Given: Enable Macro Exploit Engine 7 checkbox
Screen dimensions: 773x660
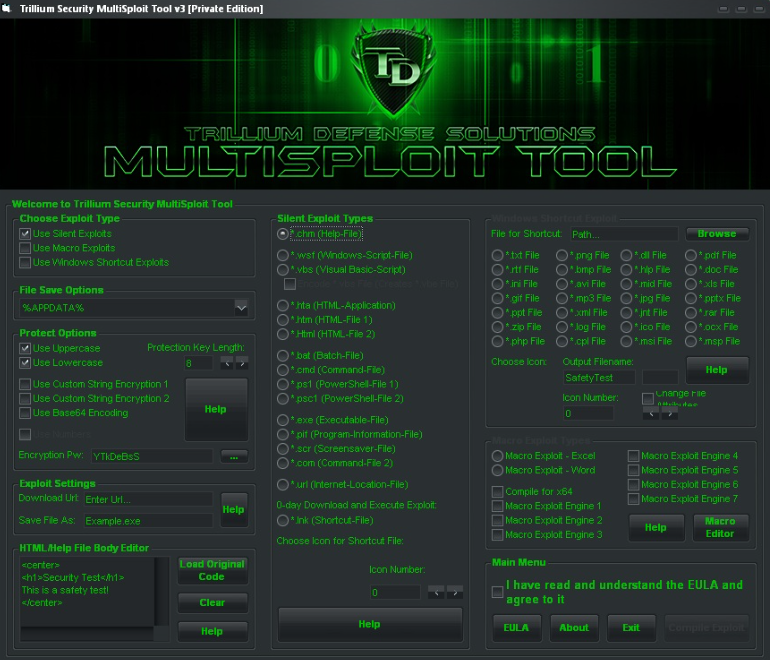Looking at the screenshot, I should [x=633, y=499].
